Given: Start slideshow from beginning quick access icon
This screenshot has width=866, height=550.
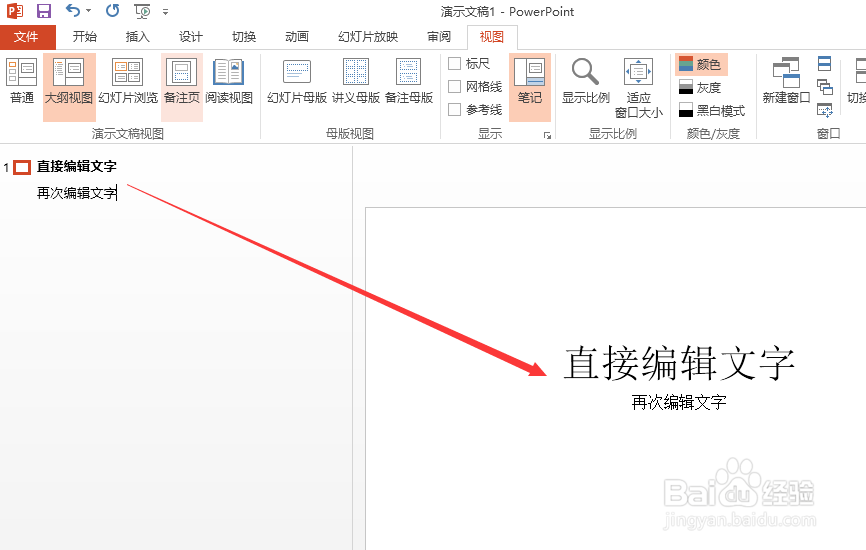Looking at the screenshot, I should click(142, 10).
